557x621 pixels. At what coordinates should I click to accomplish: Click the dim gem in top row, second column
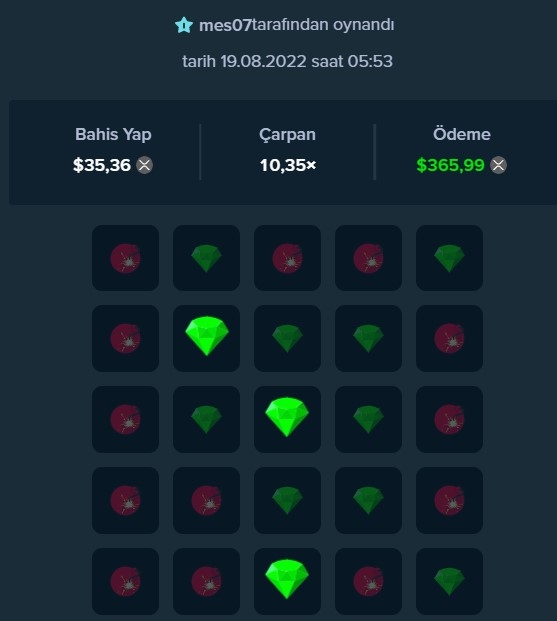coord(206,258)
